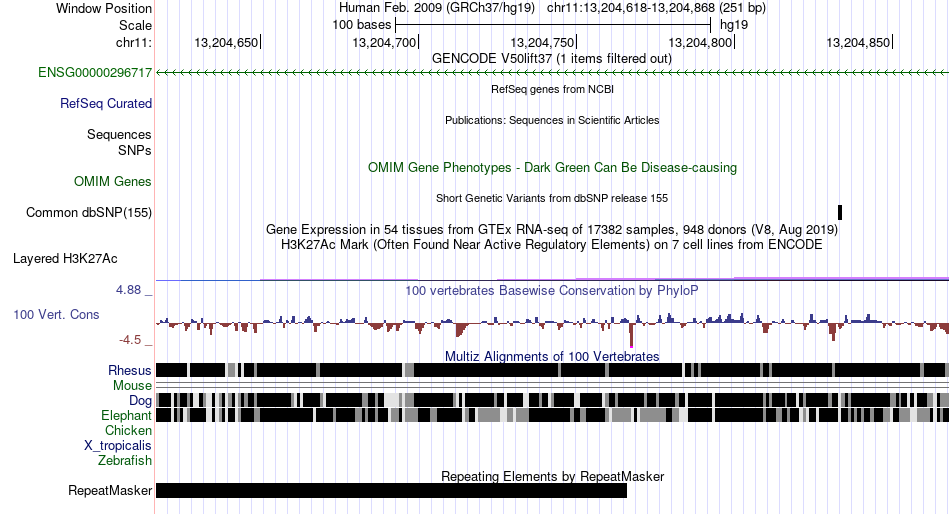Click the Sequences track label

pos(119,135)
